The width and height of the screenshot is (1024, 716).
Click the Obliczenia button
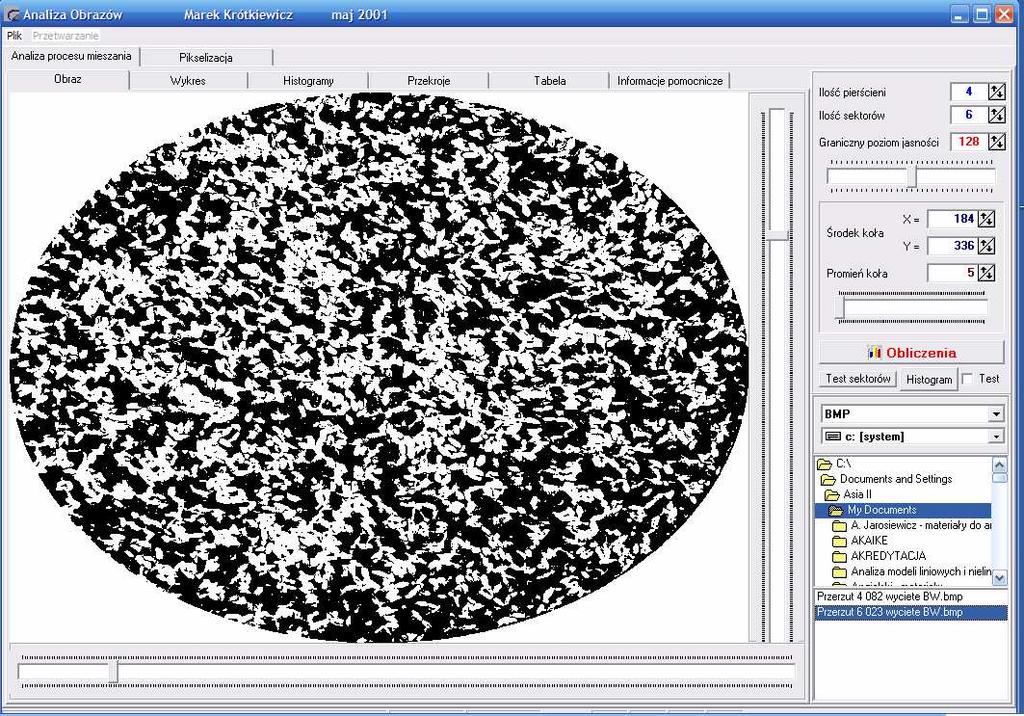coord(912,353)
